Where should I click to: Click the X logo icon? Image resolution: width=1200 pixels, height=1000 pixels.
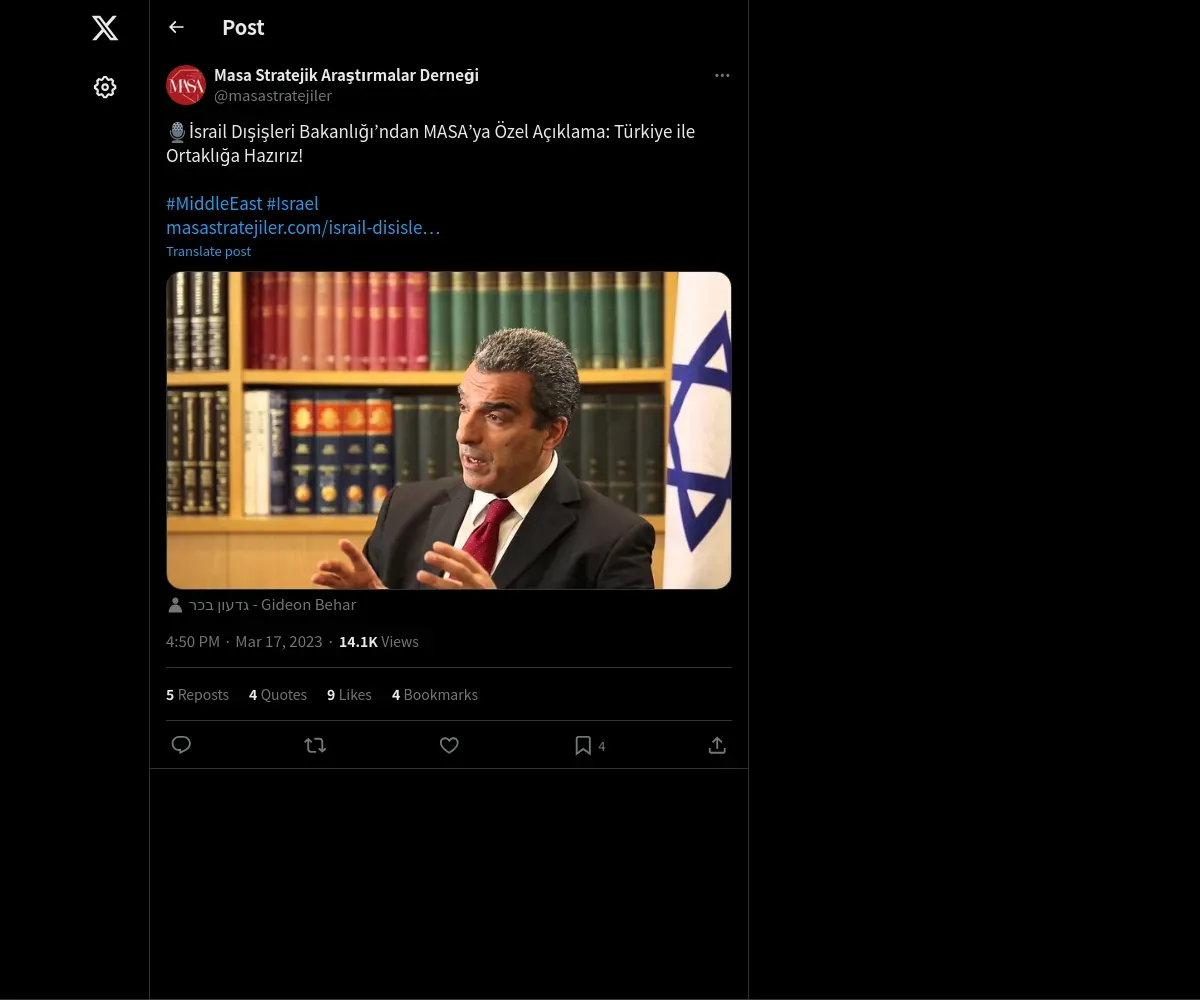click(105, 28)
